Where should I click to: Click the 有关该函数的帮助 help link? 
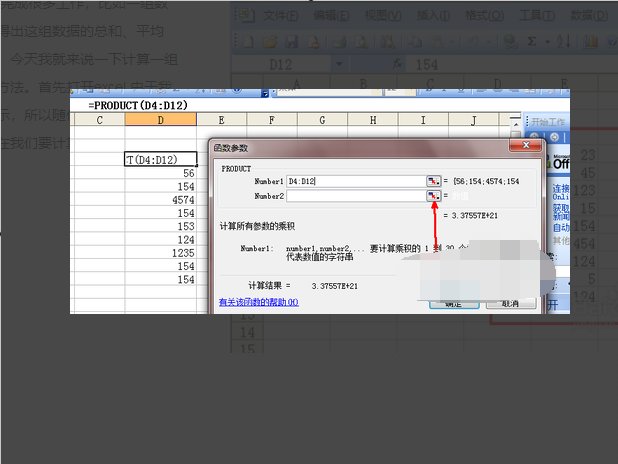(x=259, y=302)
